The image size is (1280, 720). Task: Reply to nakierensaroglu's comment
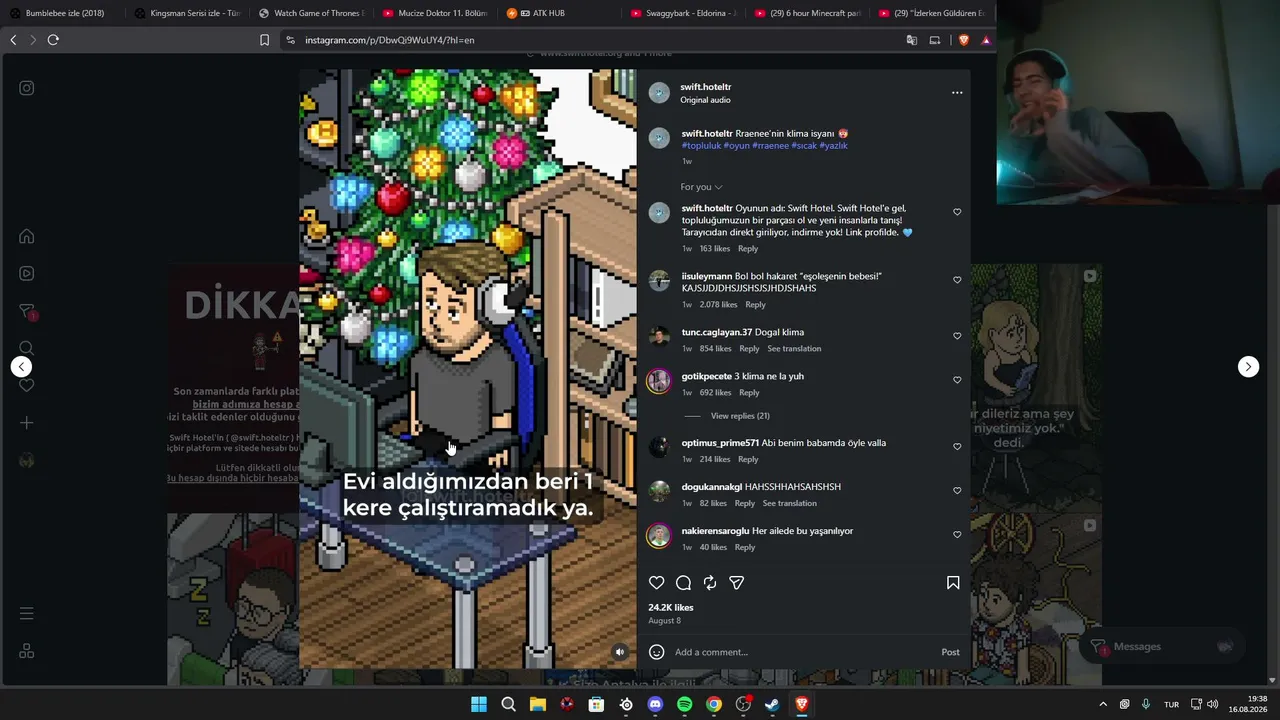(x=745, y=548)
